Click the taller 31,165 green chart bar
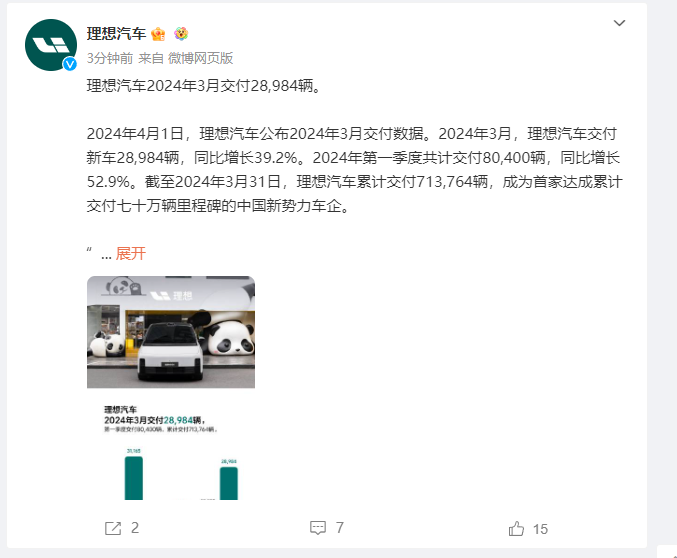Screen dimensions: 677x558 coord(134,478)
